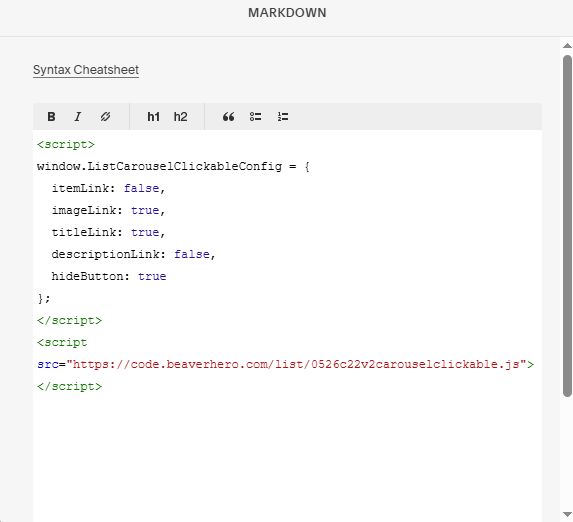Image resolution: width=573 pixels, height=522 pixels.
Task: Click the window.ListCarouselClickableConfig line
Action: [173, 166]
